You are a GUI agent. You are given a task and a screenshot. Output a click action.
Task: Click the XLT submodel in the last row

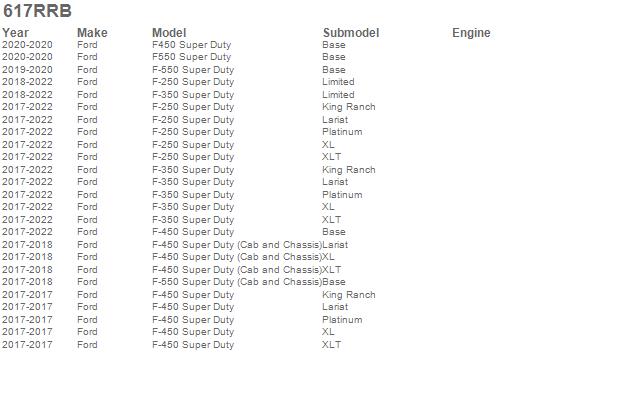click(331, 345)
